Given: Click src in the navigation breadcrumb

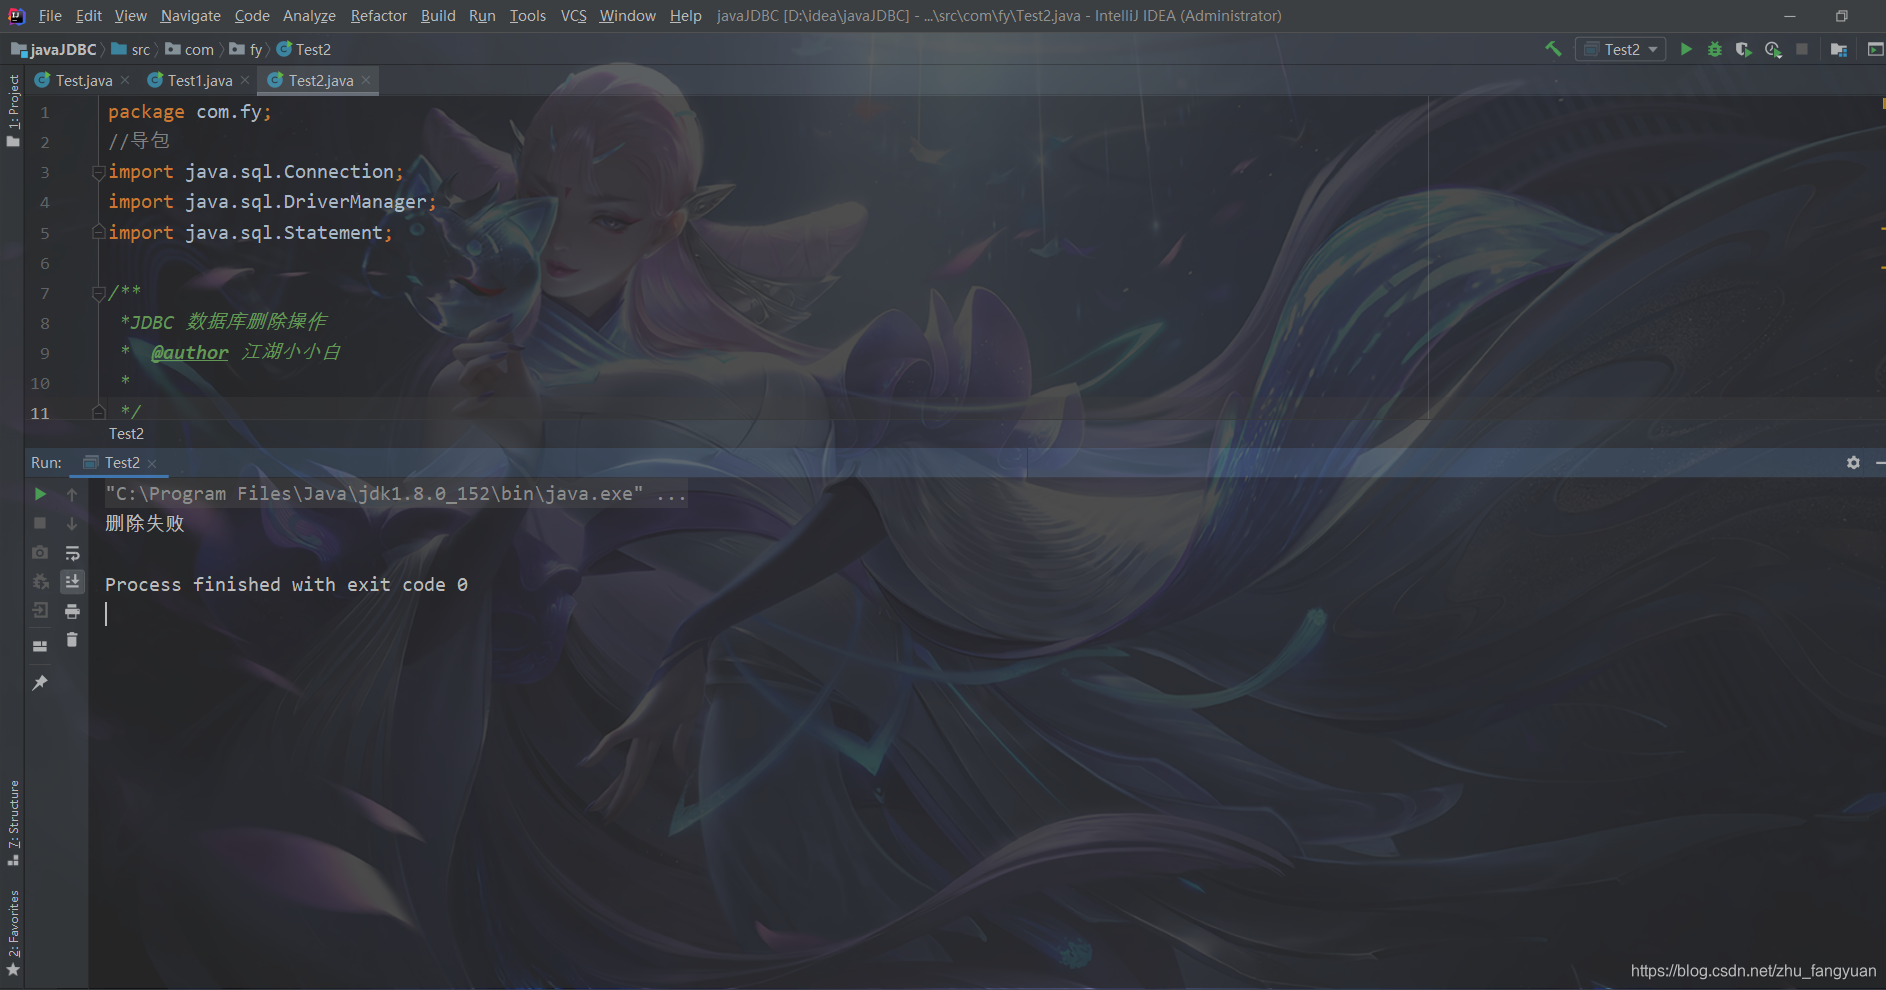Looking at the screenshot, I should (x=131, y=49).
